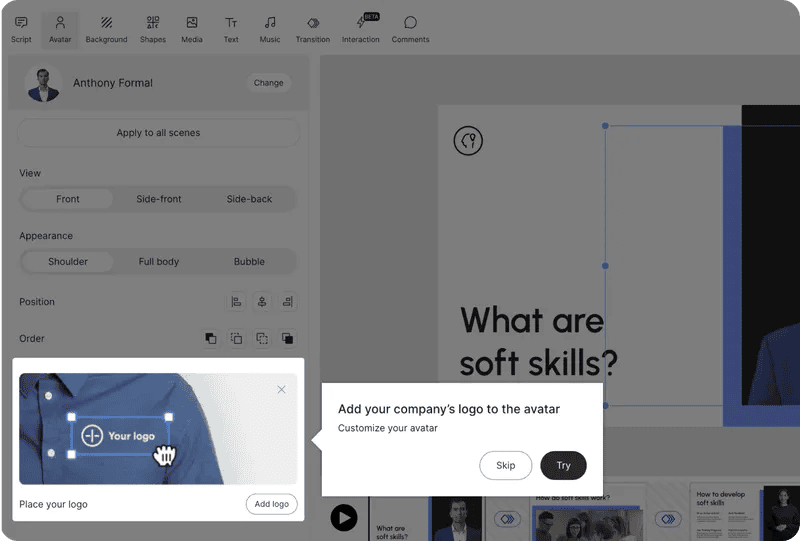Open the Music panel
This screenshot has width=800, height=541.
click(270, 29)
